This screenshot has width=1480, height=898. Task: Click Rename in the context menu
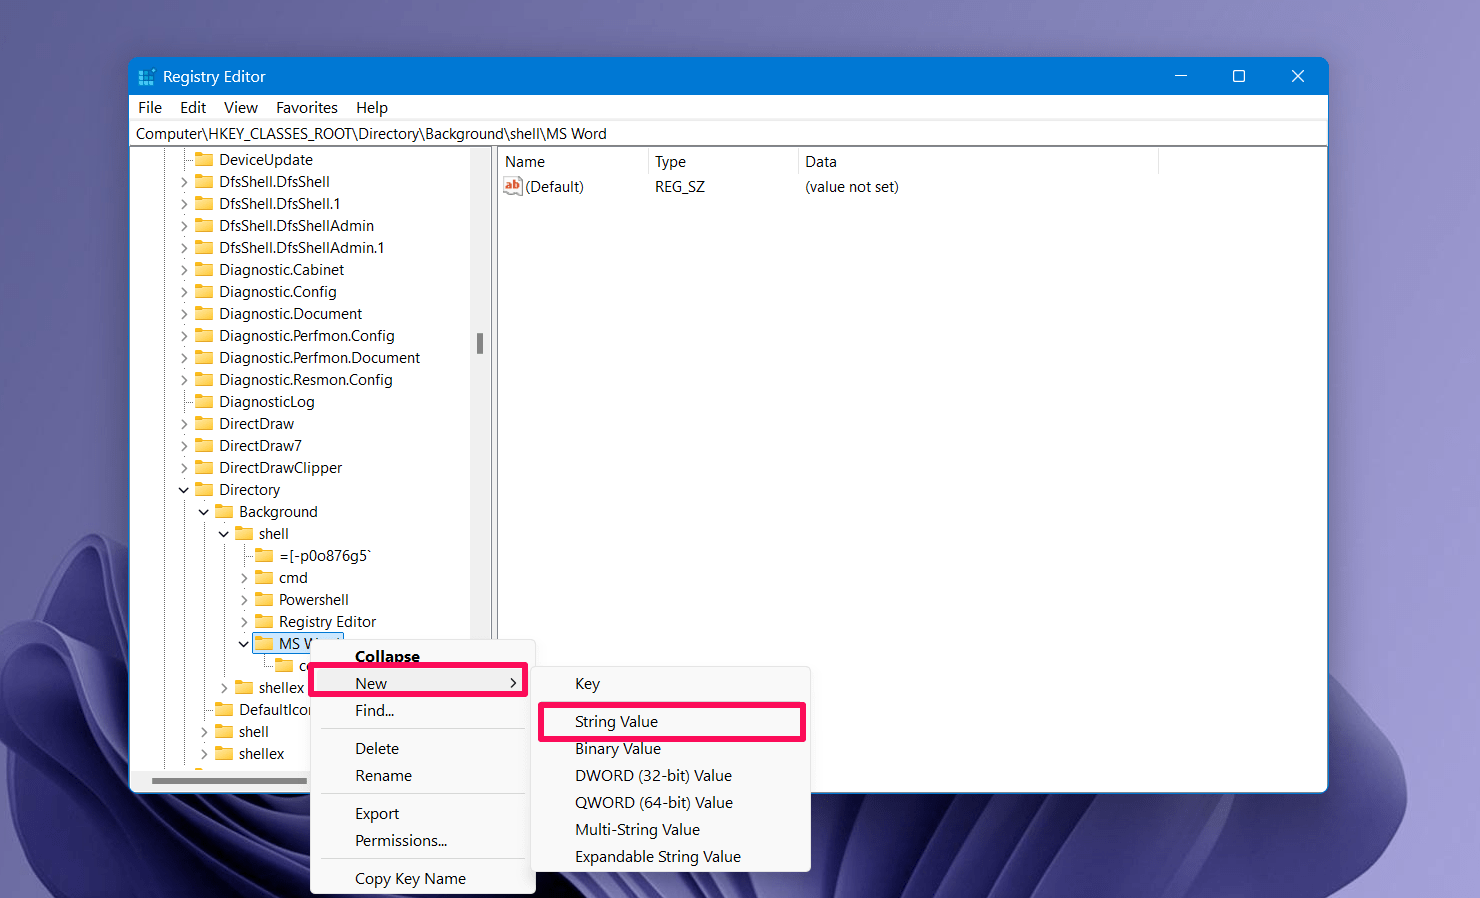(423, 776)
